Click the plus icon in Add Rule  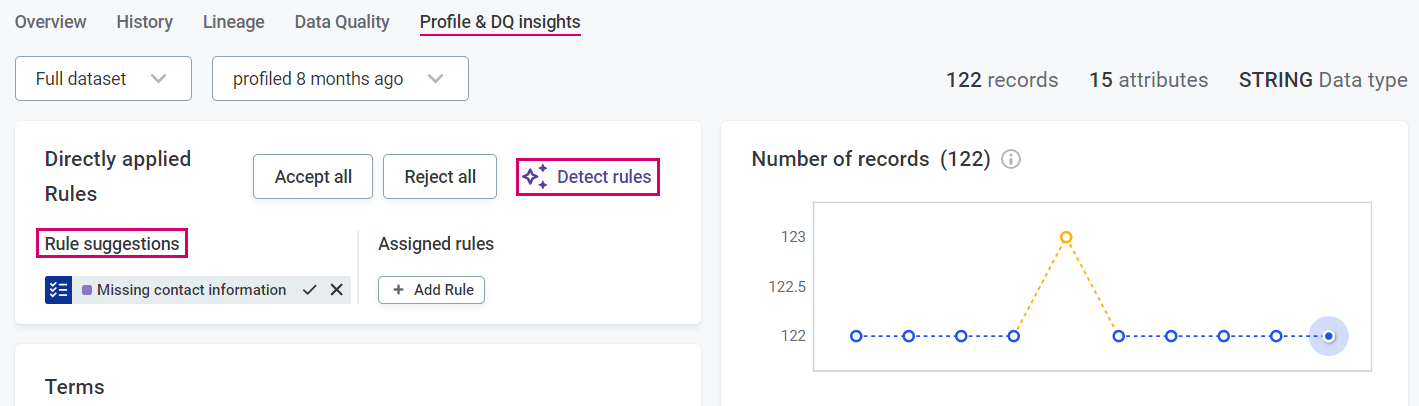[398, 290]
